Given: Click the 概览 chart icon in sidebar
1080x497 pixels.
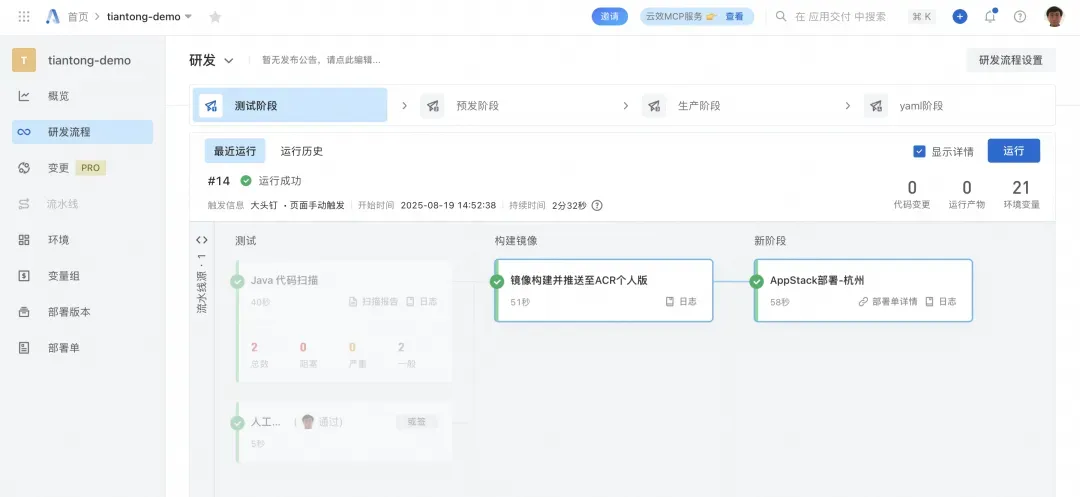Looking at the screenshot, I should (x=24, y=96).
